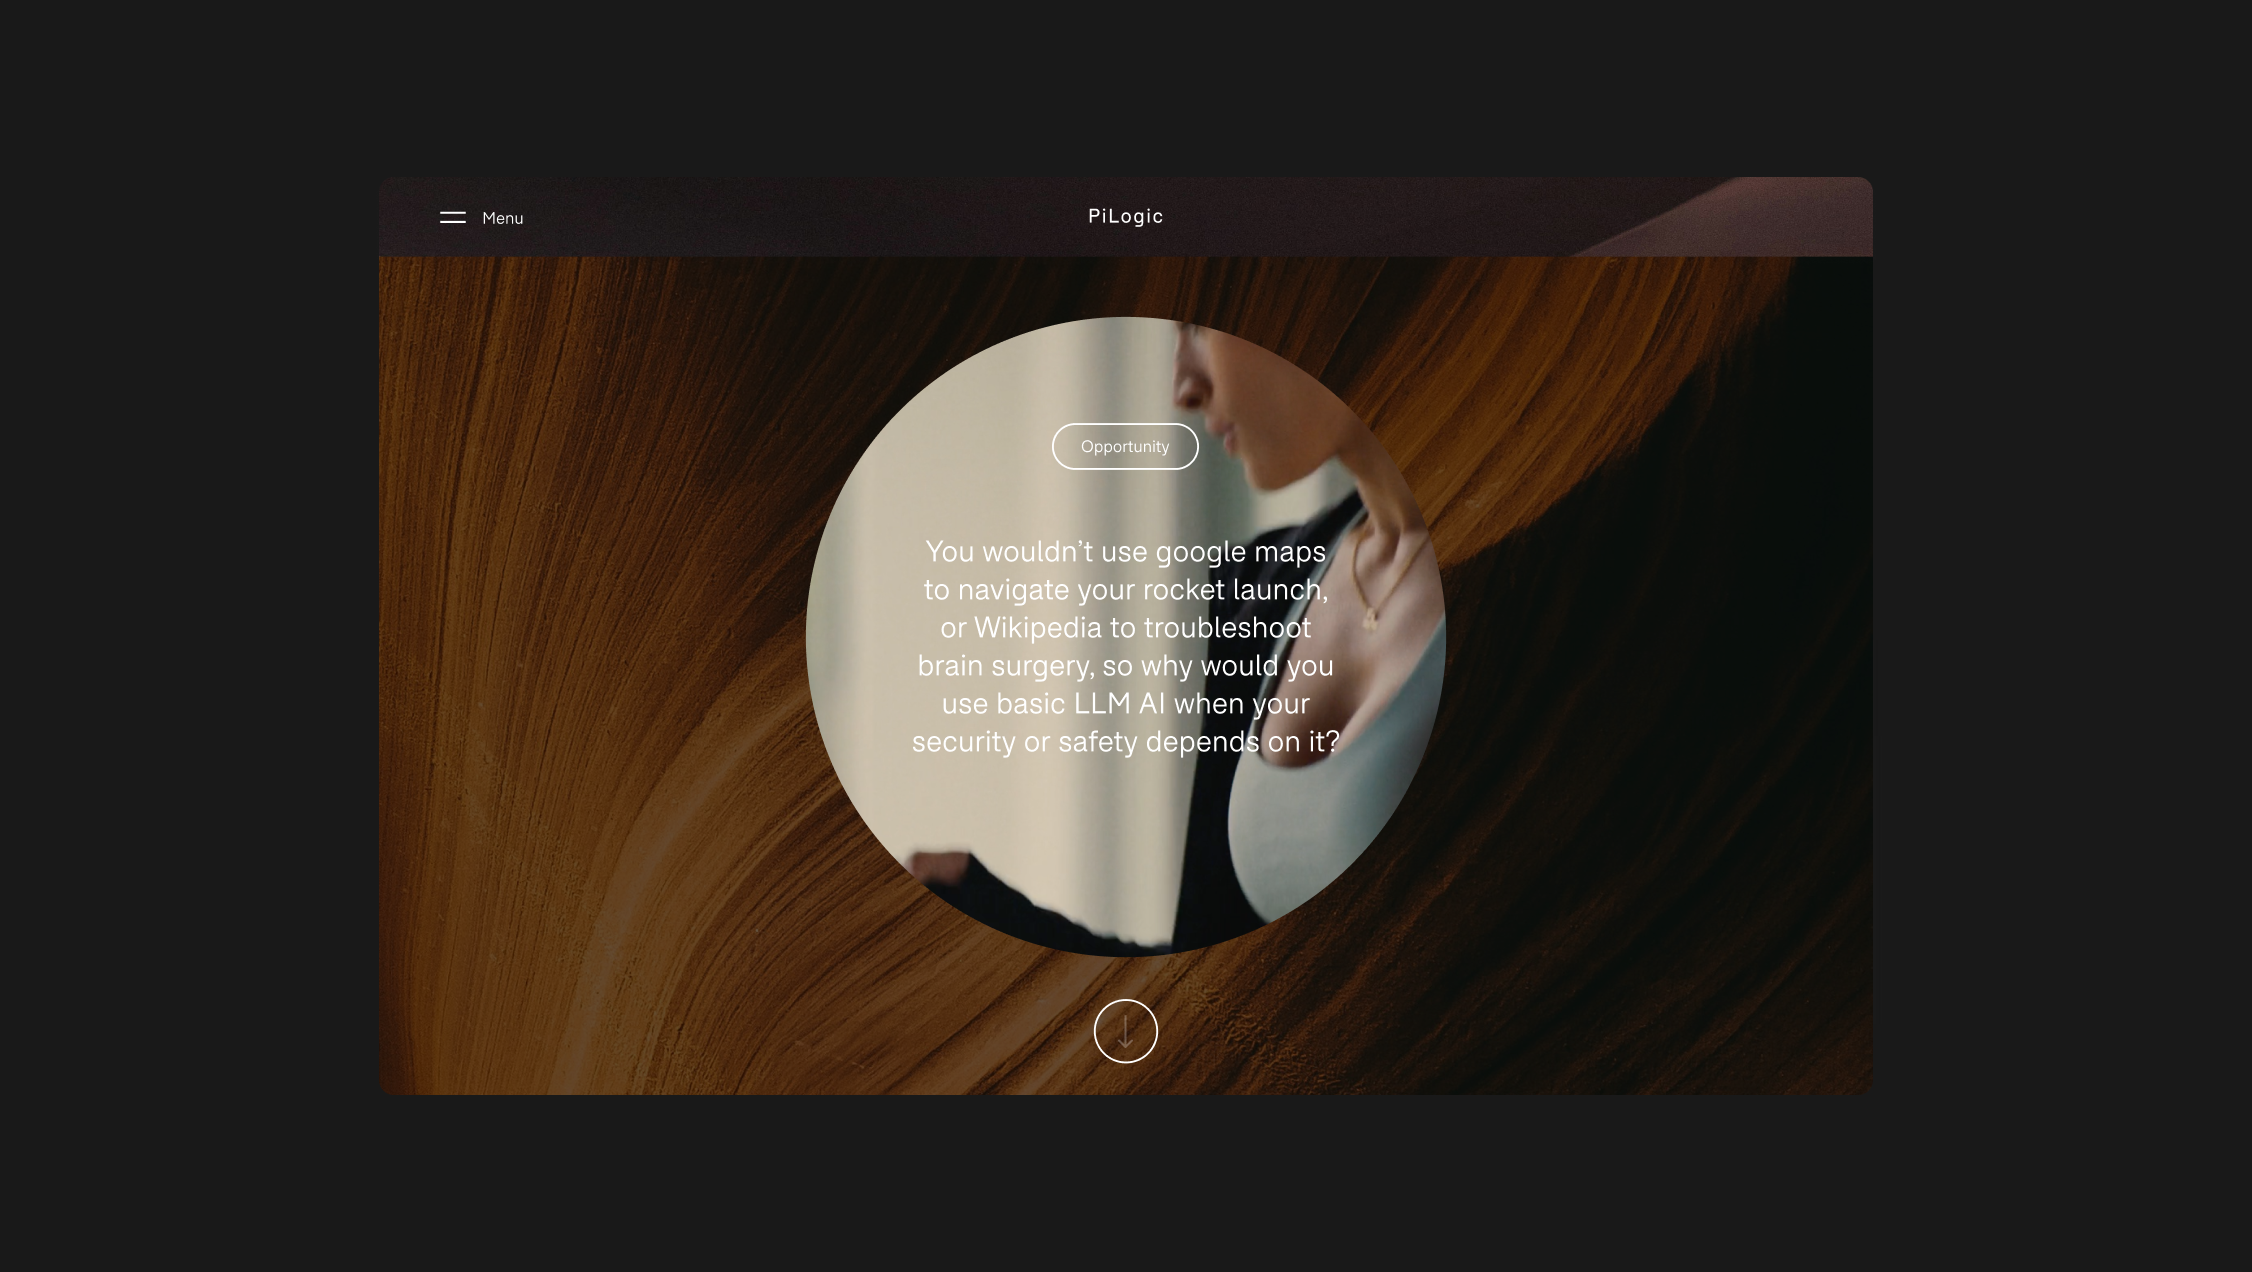Click the Menu label
Viewport: 2252px width, 1272px height.
(x=502, y=218)
